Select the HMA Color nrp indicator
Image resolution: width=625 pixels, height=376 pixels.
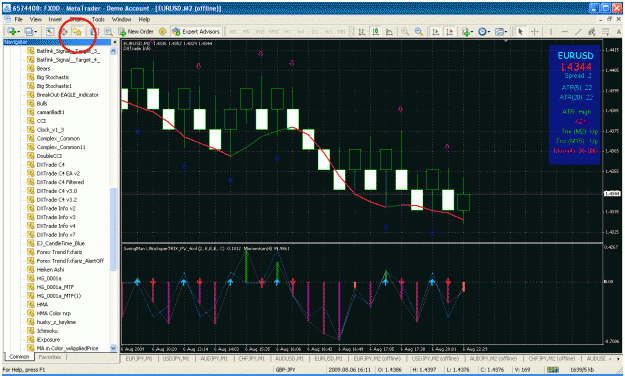(x=54, y=313)
